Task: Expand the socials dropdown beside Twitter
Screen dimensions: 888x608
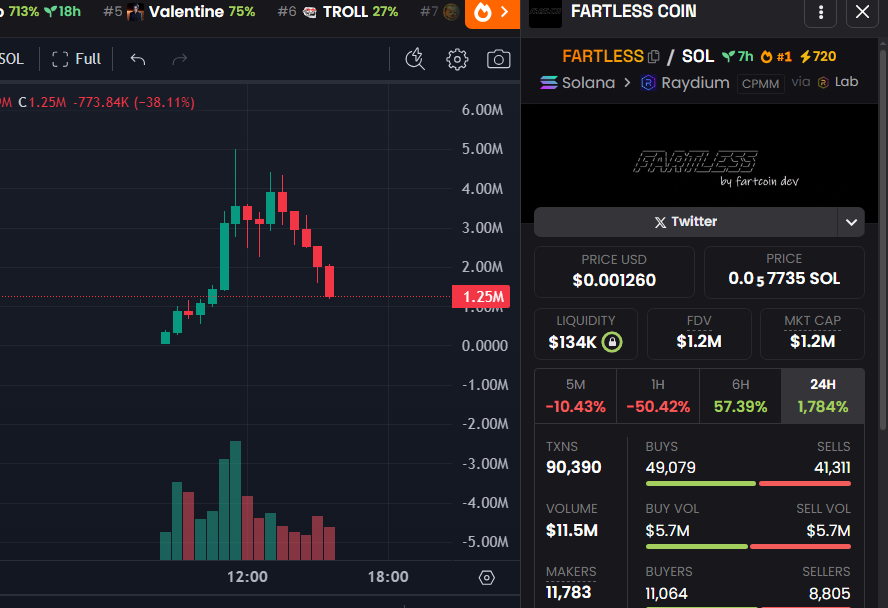Action: (x=851, y=222)
